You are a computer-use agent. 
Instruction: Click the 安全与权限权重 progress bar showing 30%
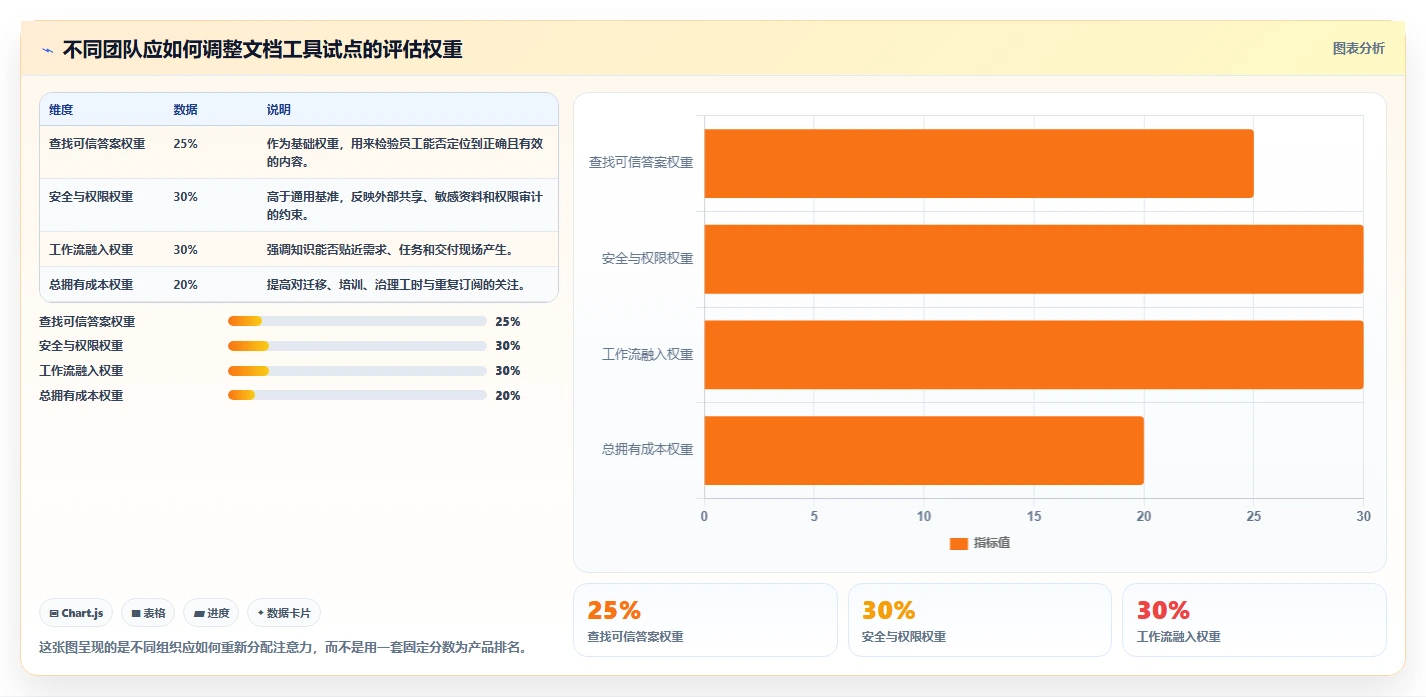[x=357, y=346]
